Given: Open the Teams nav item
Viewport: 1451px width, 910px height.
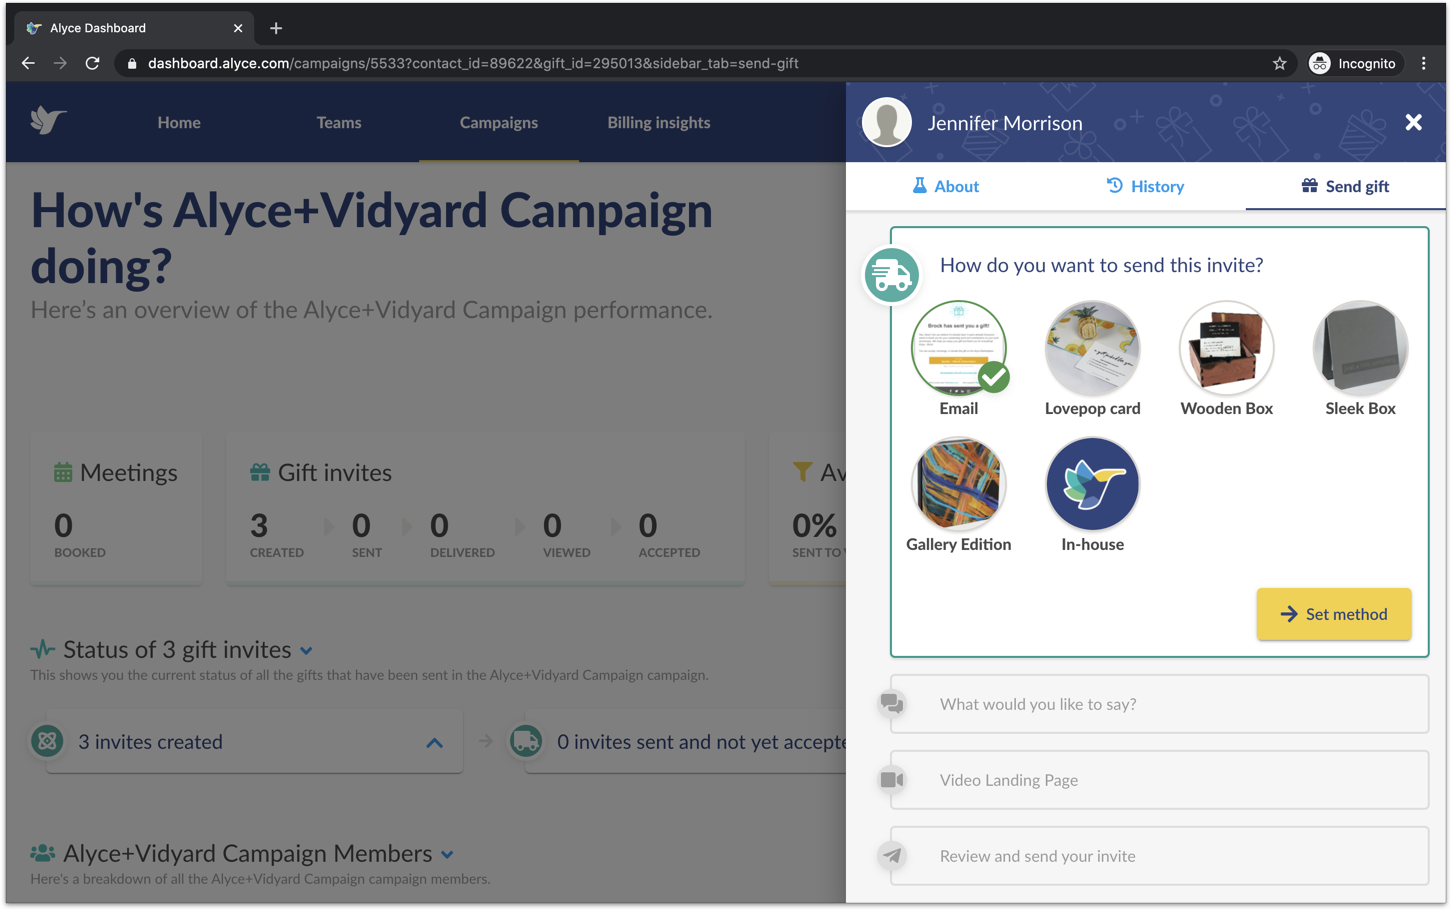Looking at the screenshot, I should pos(339,122).
